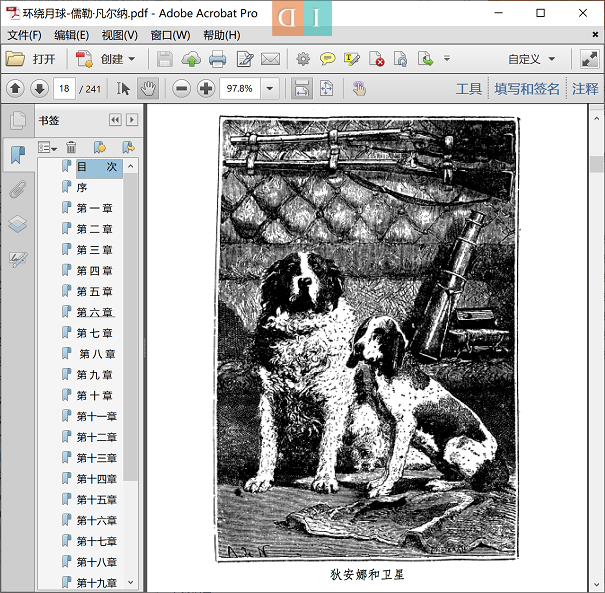Click the Rotate page icon
This screenshot has width=605, height=593.
tap(401, 59)
